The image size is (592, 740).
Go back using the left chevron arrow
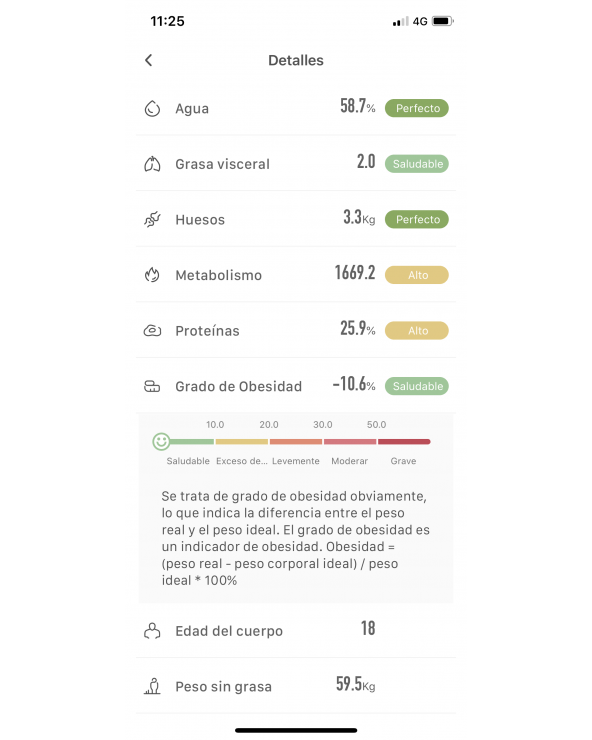coord(148,60)
